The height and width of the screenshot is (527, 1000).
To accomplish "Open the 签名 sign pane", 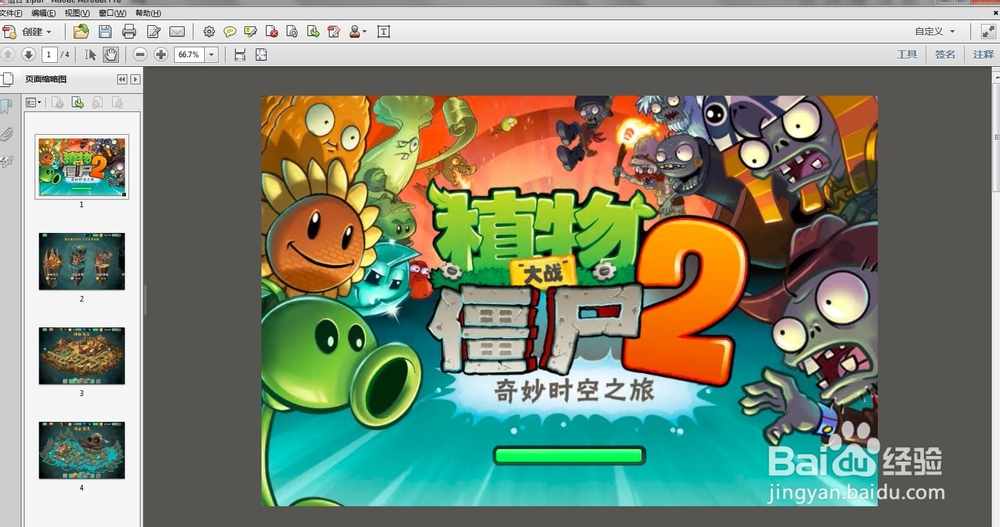I will coord(945,54).
